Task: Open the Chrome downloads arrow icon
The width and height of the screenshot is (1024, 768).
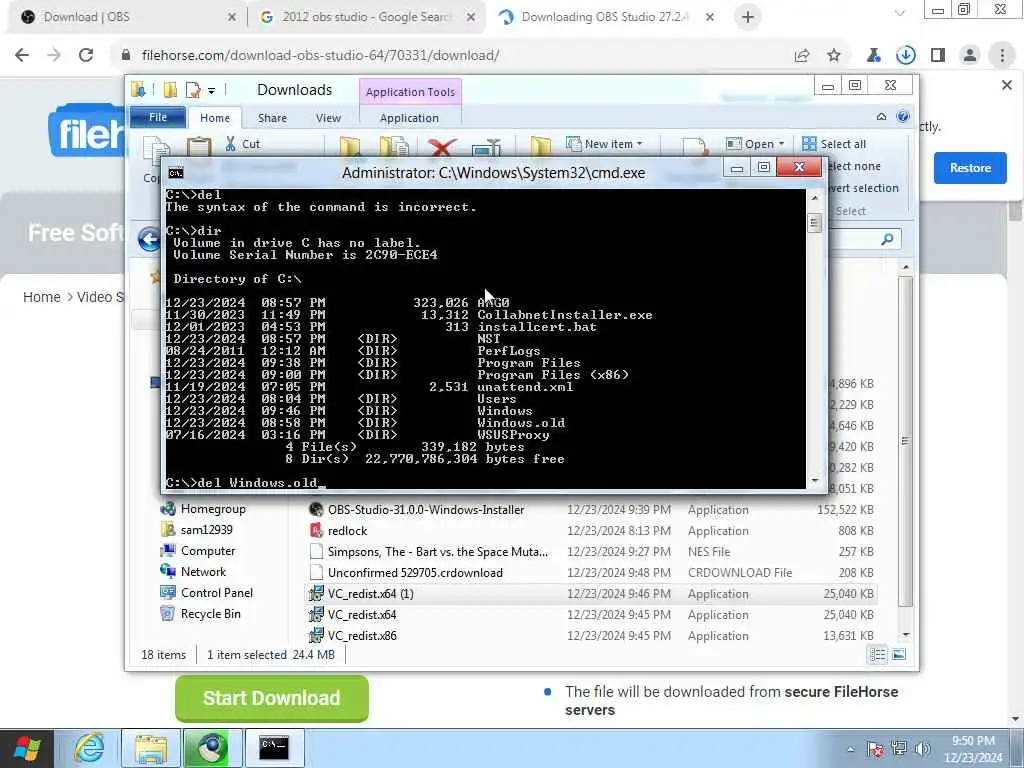Action: [906, 56]
